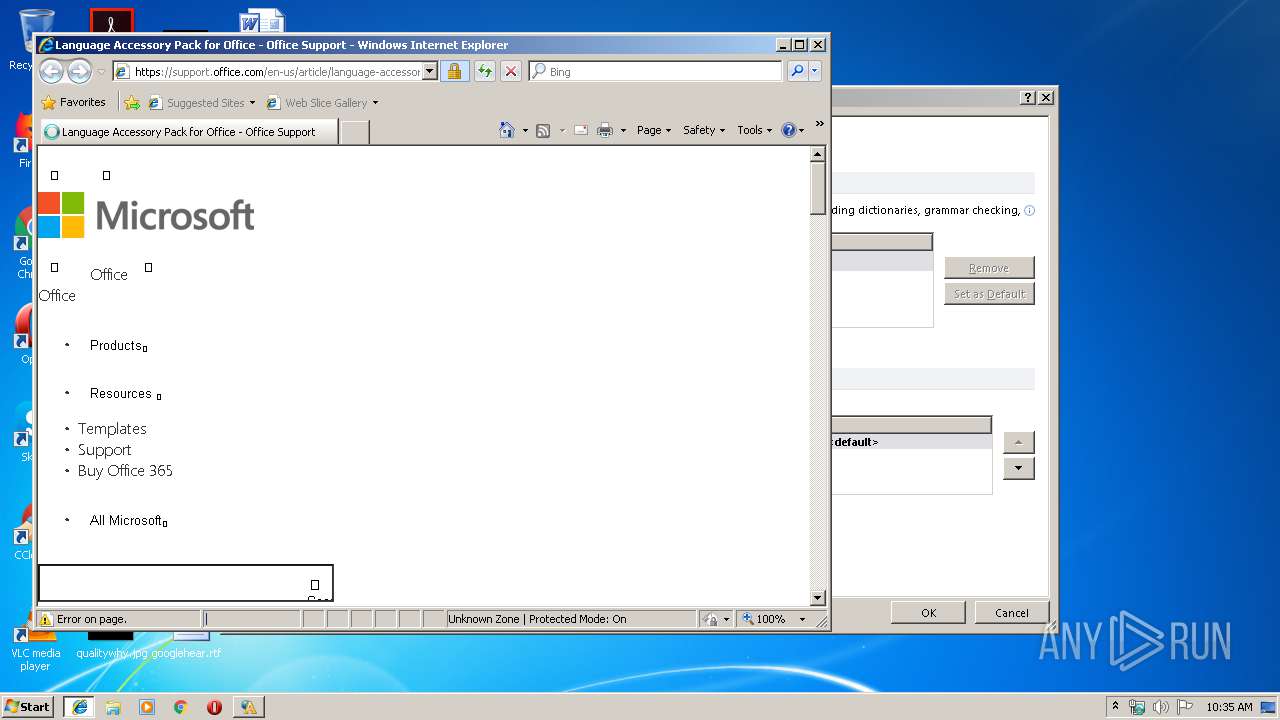1280x720 pixels.
Task: Open a new blank tab
Action: [354, 132]
